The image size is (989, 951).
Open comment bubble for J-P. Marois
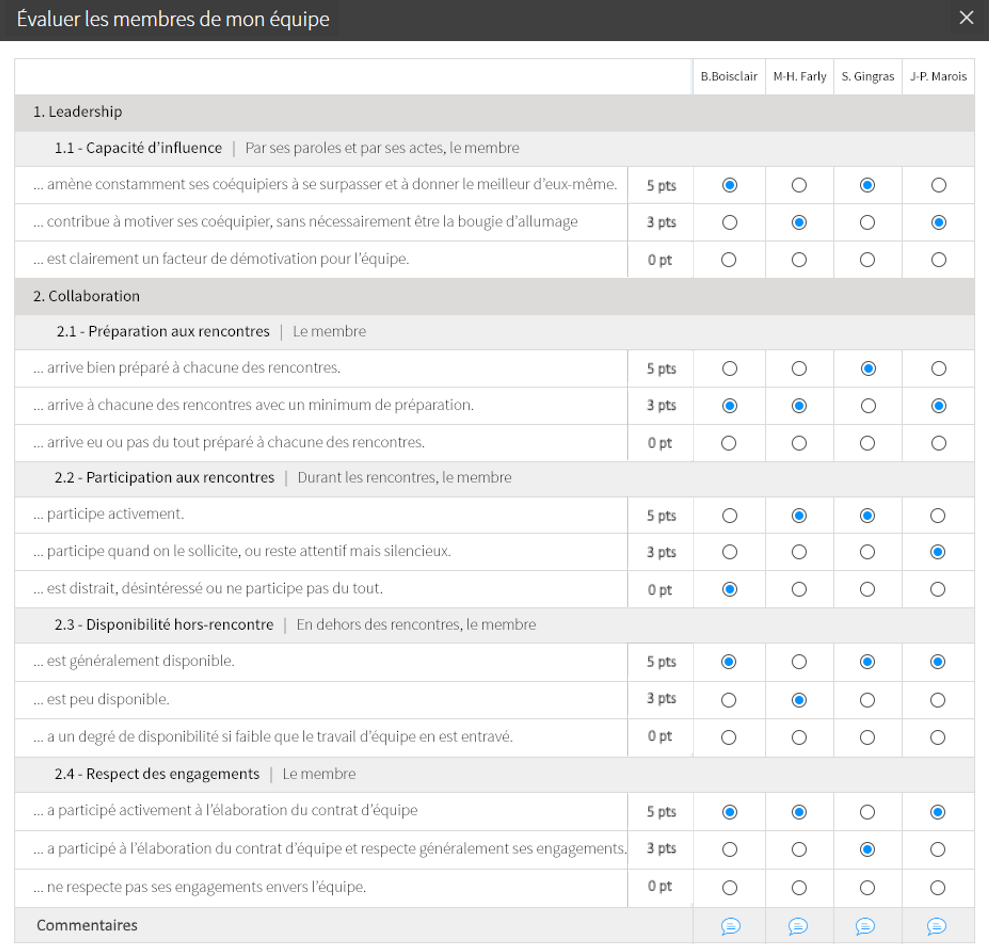937,926
